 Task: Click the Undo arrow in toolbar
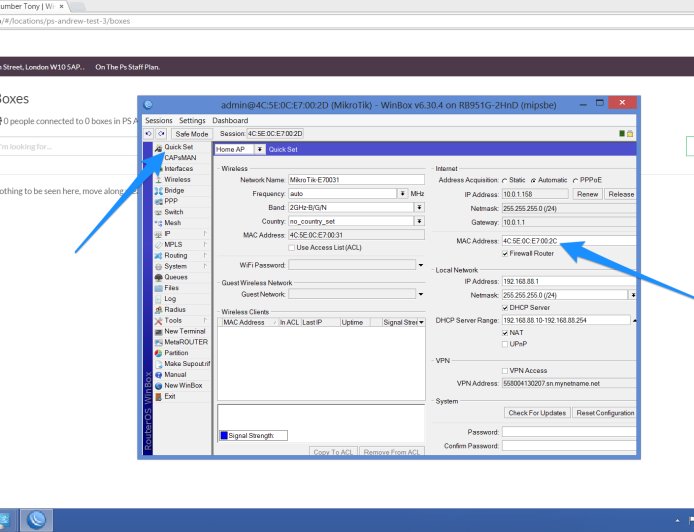[149, 134]
